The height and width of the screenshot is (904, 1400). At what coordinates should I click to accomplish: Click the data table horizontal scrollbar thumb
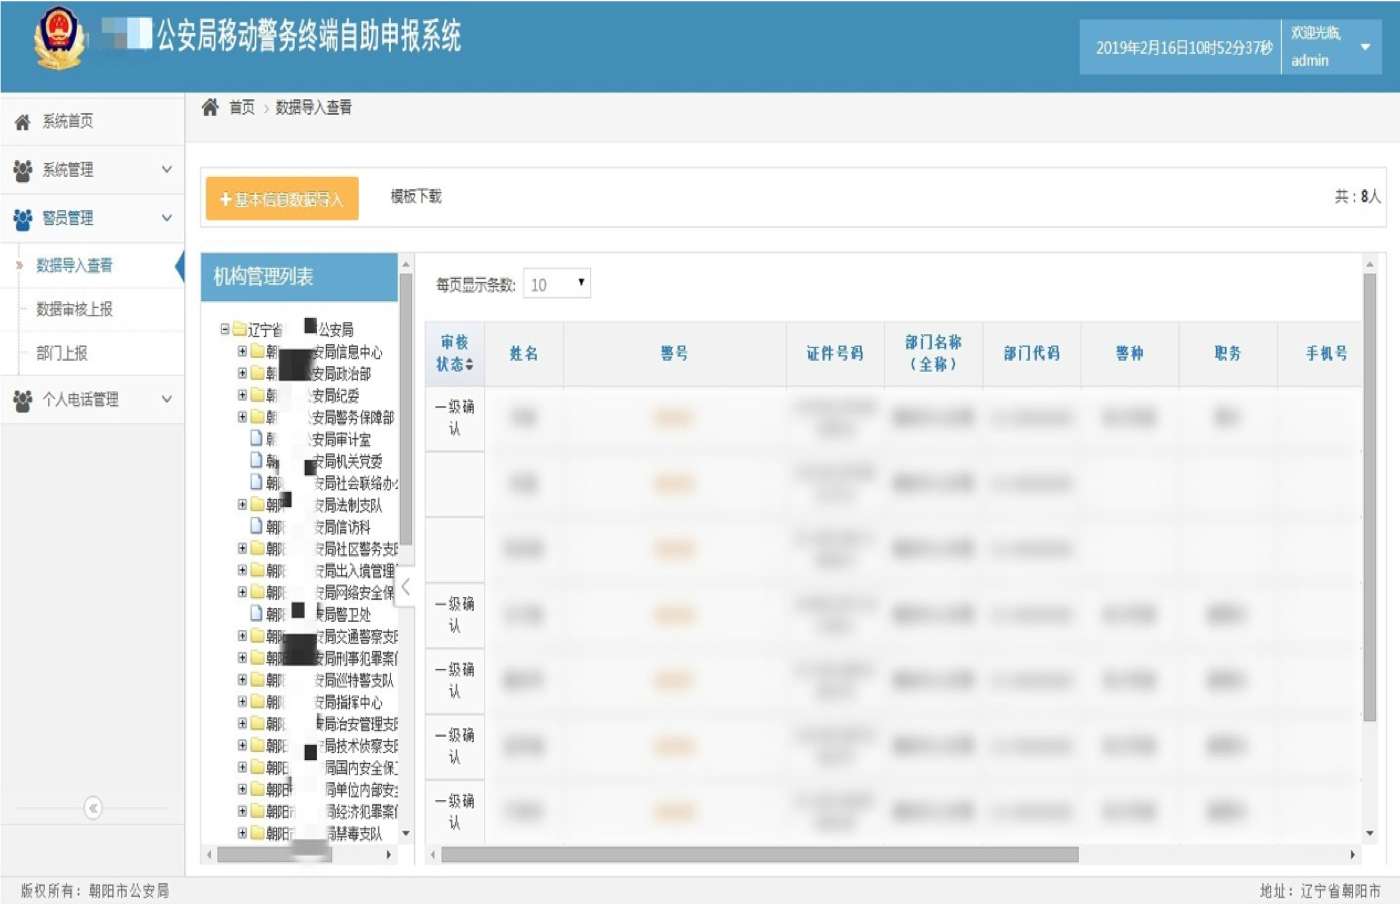click(x=760, y=855)
